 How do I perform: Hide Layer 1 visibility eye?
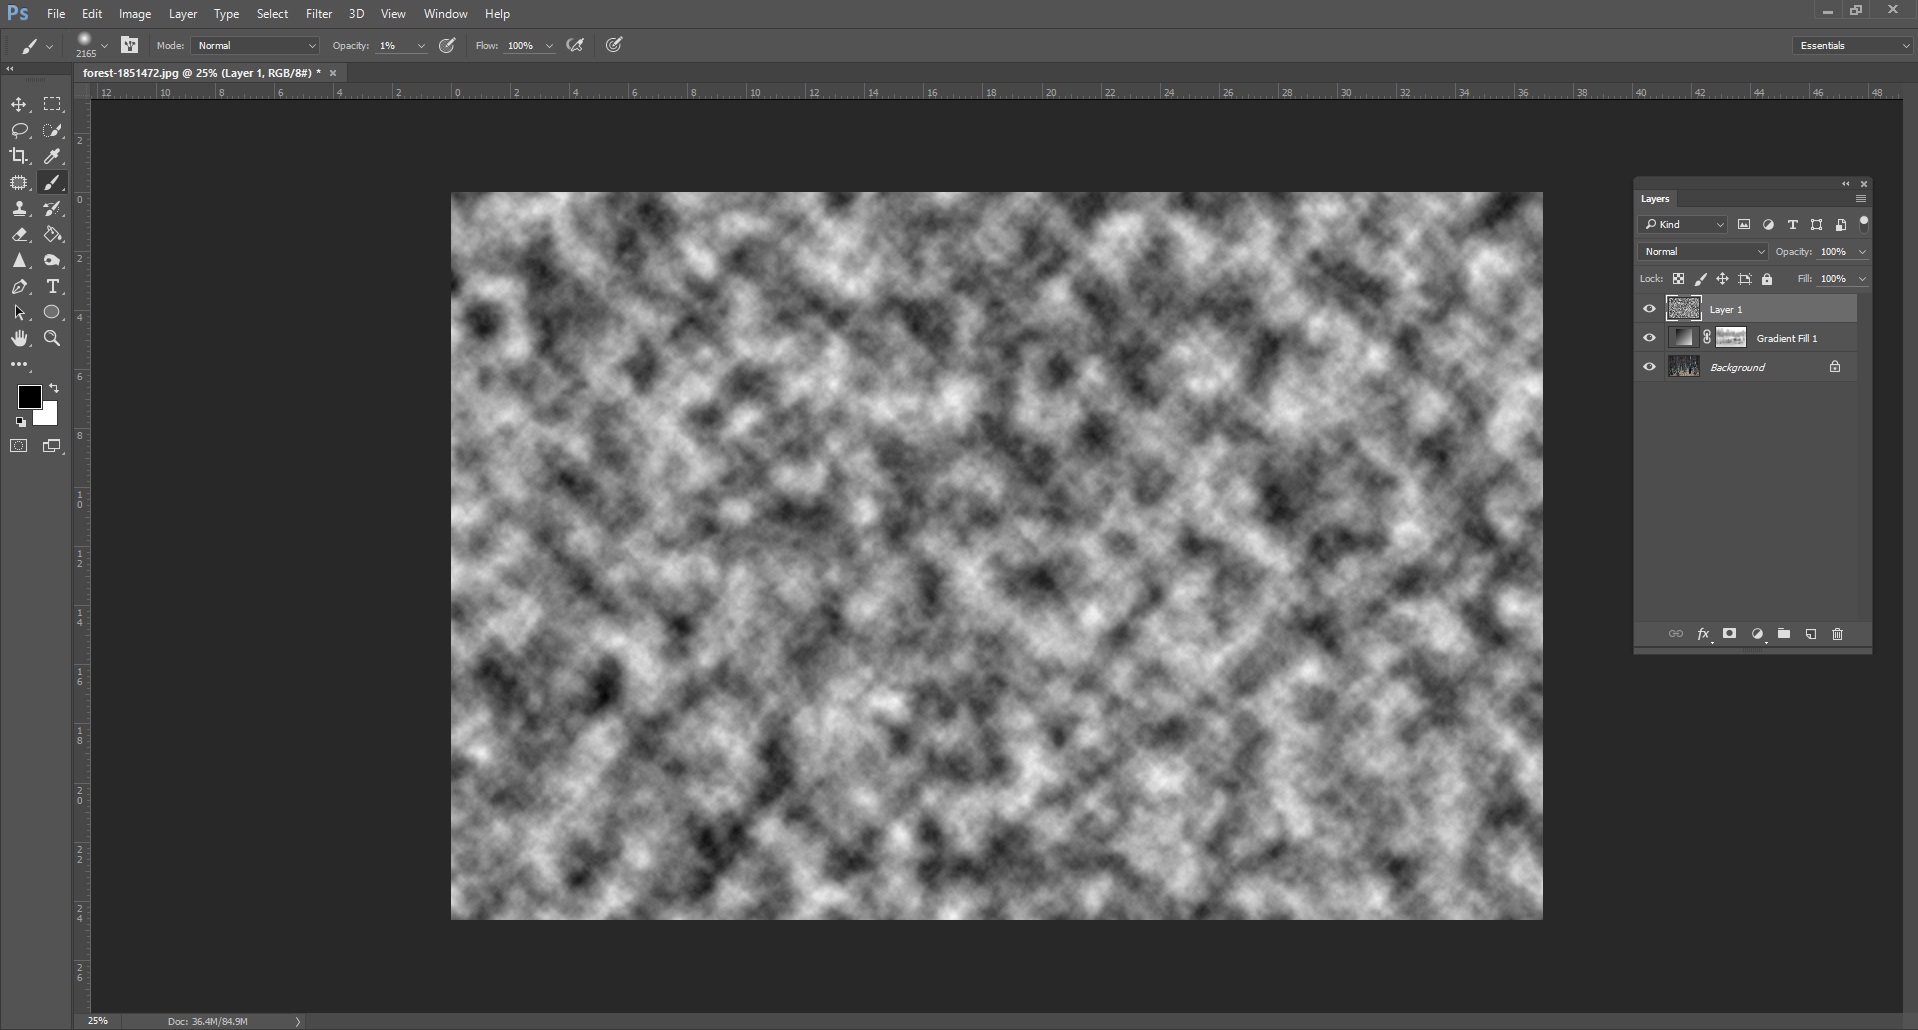coord(1649,309)
